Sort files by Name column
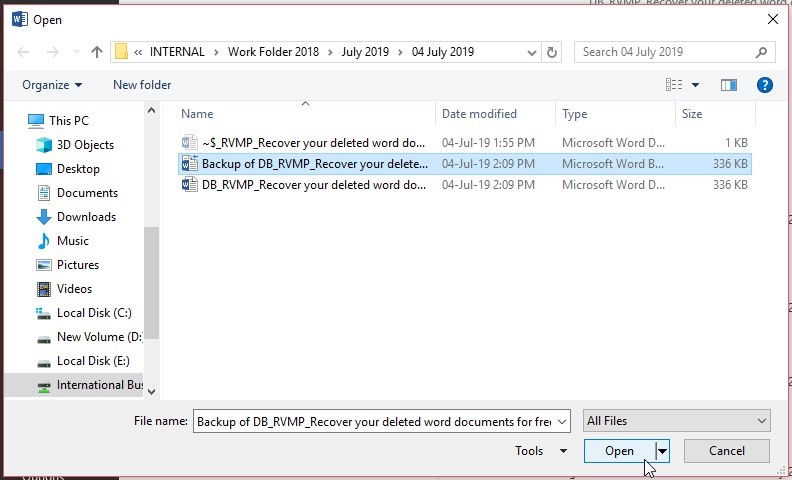This screenshot has height=480, width=792. pos(197,114)
